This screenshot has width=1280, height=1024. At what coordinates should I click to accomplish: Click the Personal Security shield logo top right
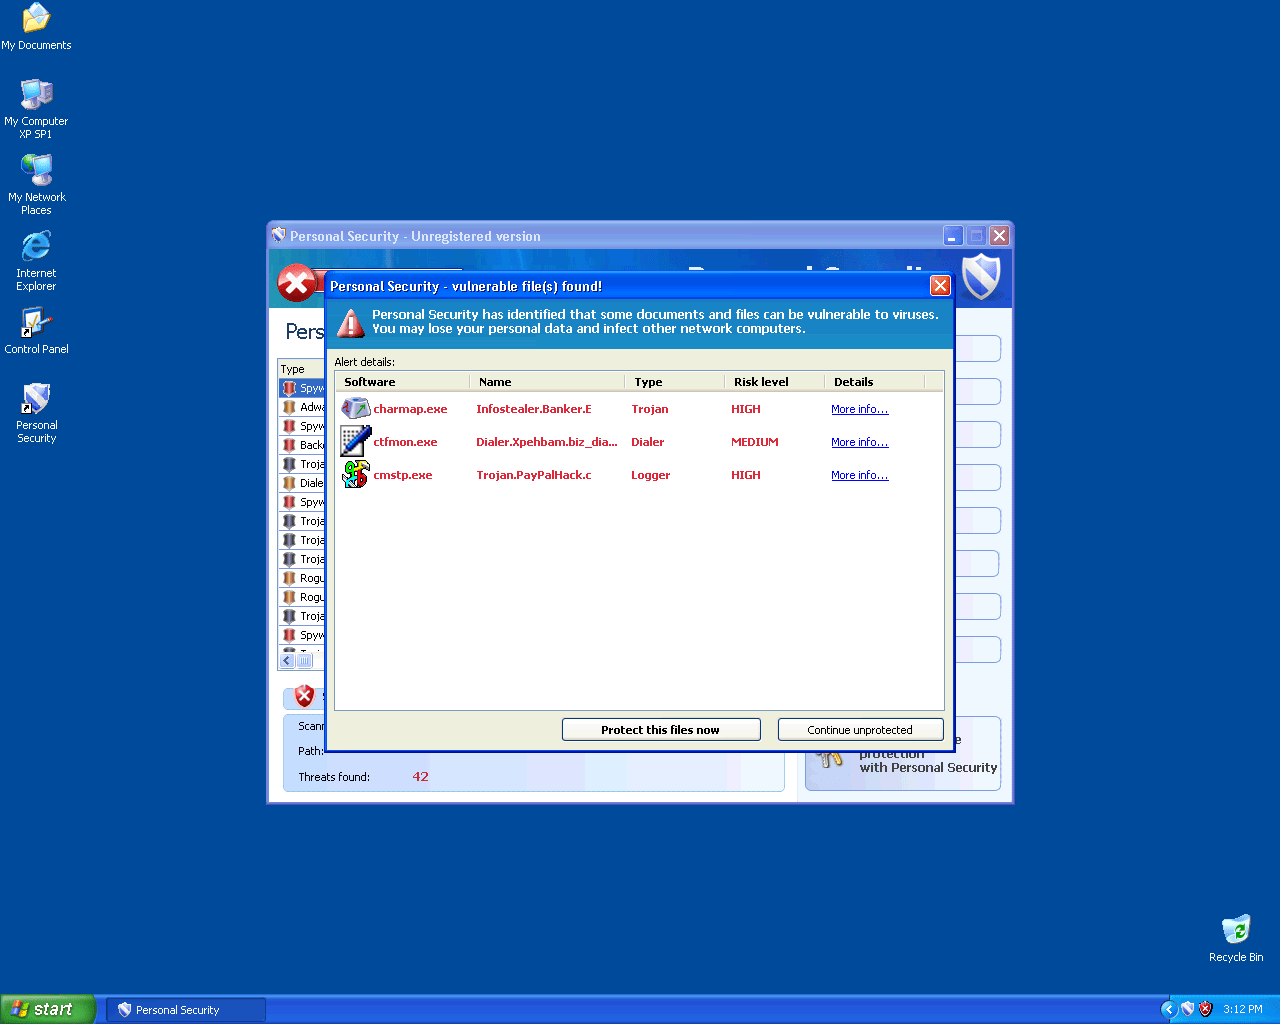pyautogui.click(x=981, y=277)
